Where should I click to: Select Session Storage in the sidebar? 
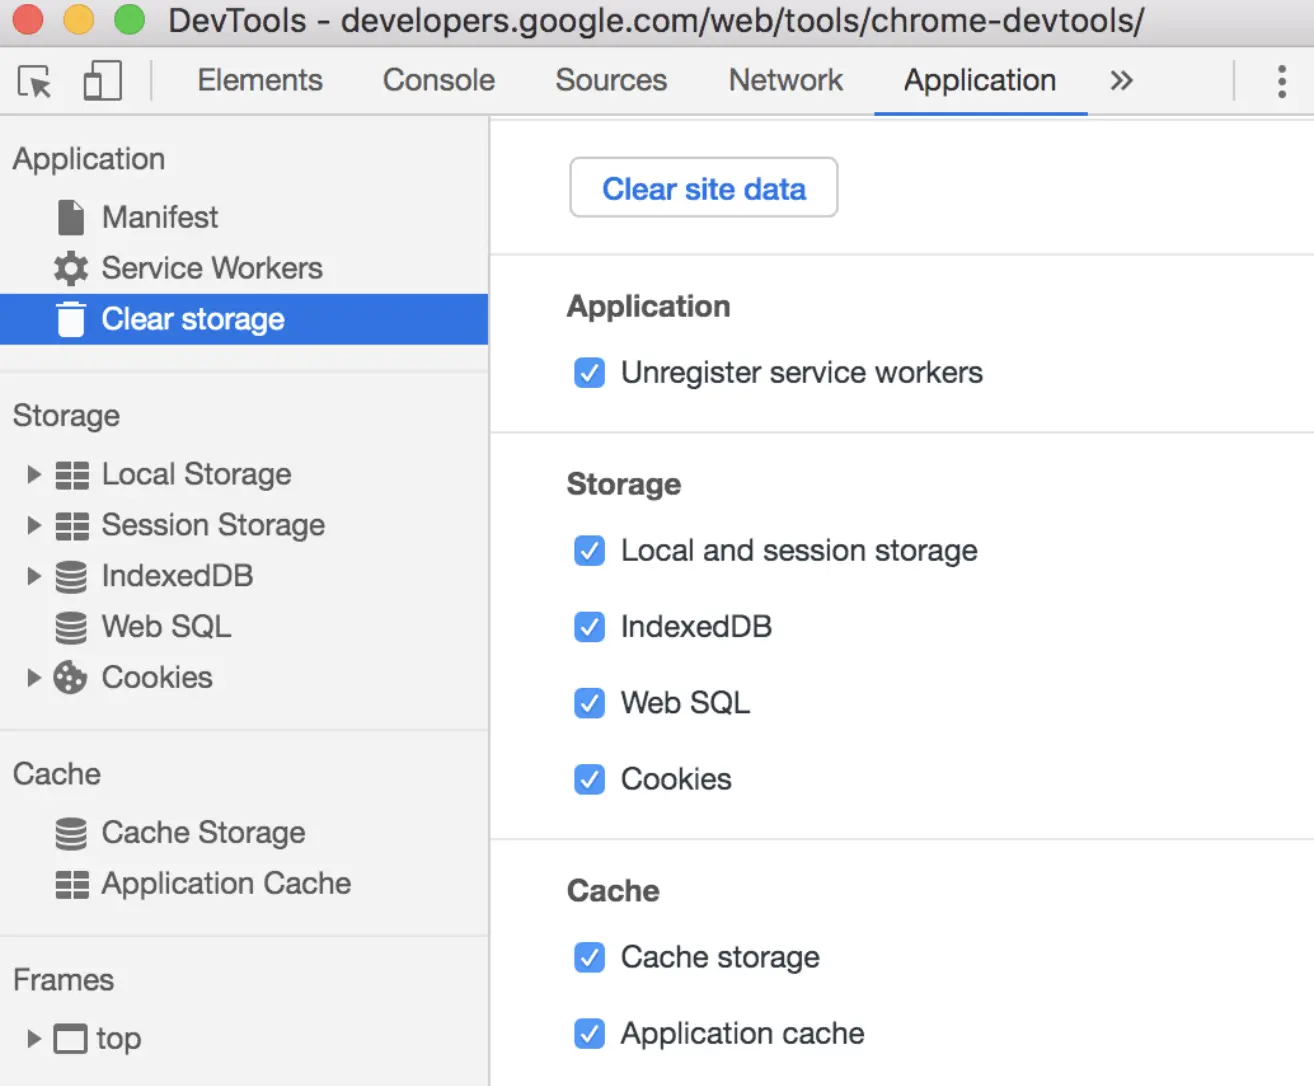click(213, 525)
